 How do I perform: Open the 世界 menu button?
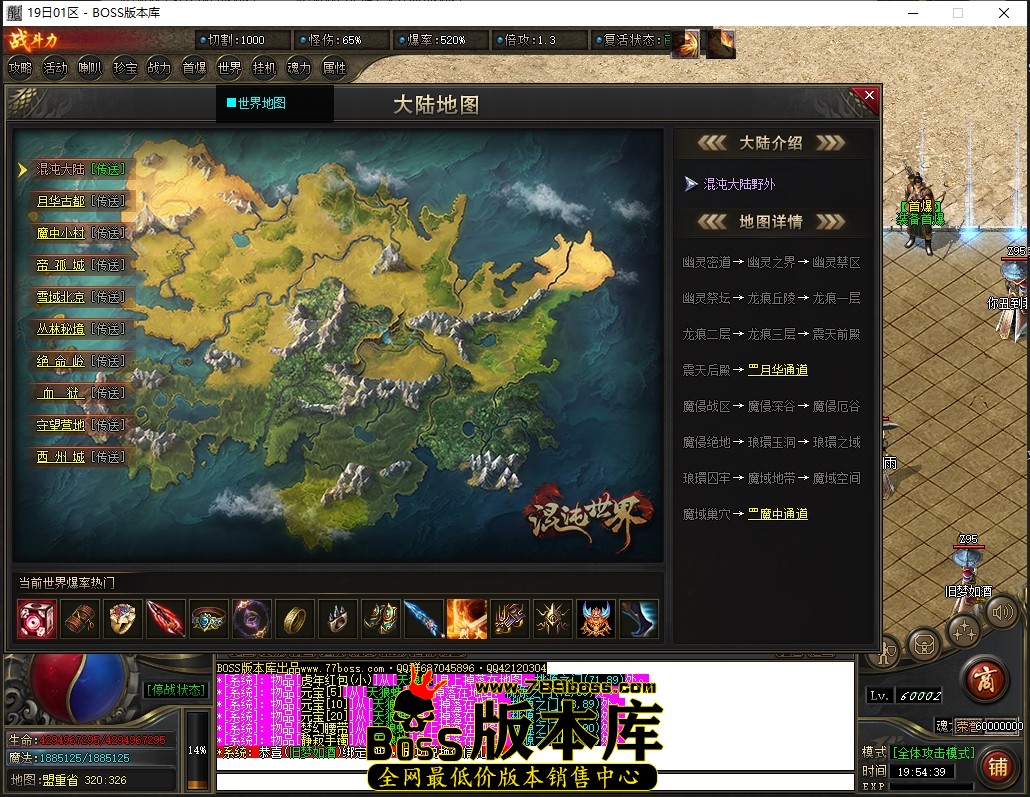click(x=229, y=68)
